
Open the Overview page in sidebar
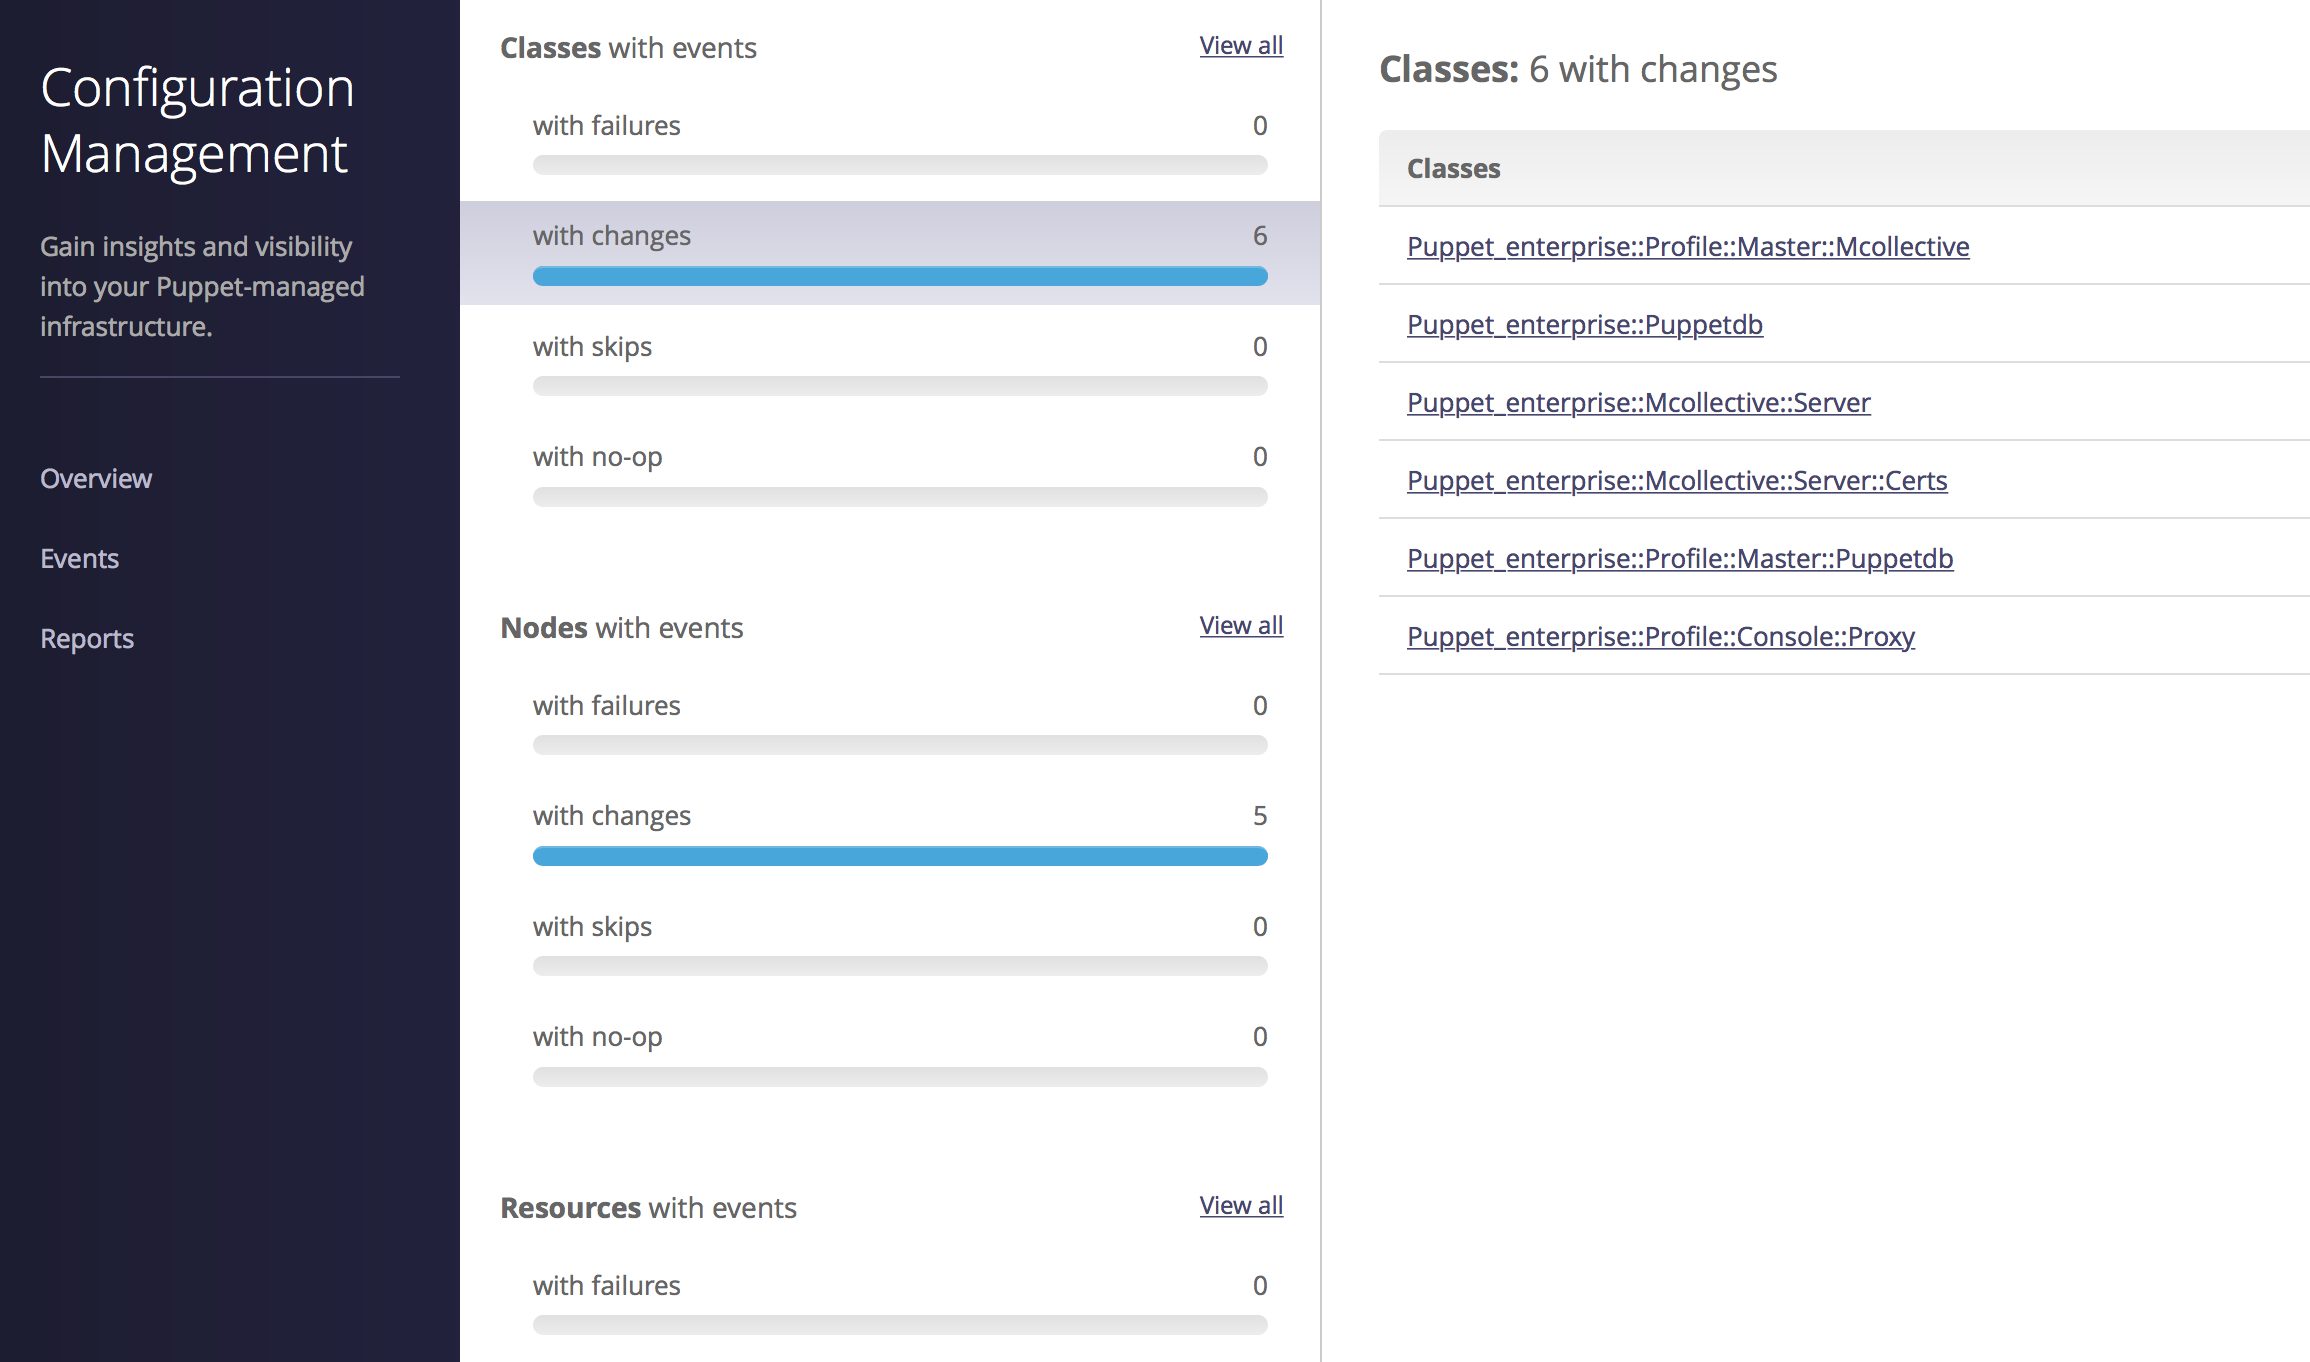pyautogui.click(x=96, y=479)
